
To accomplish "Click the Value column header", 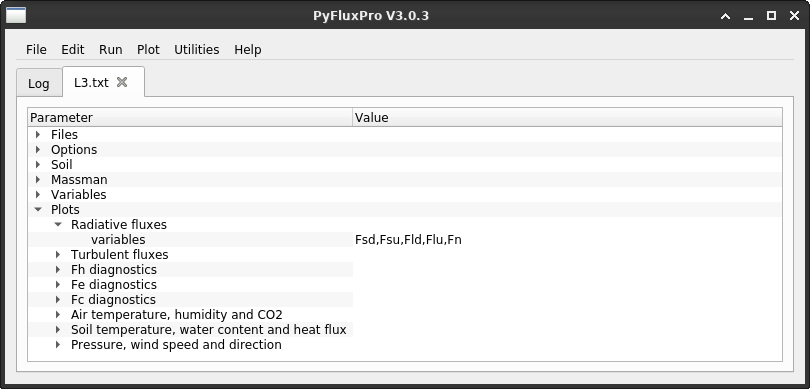I will click(567, 118).
